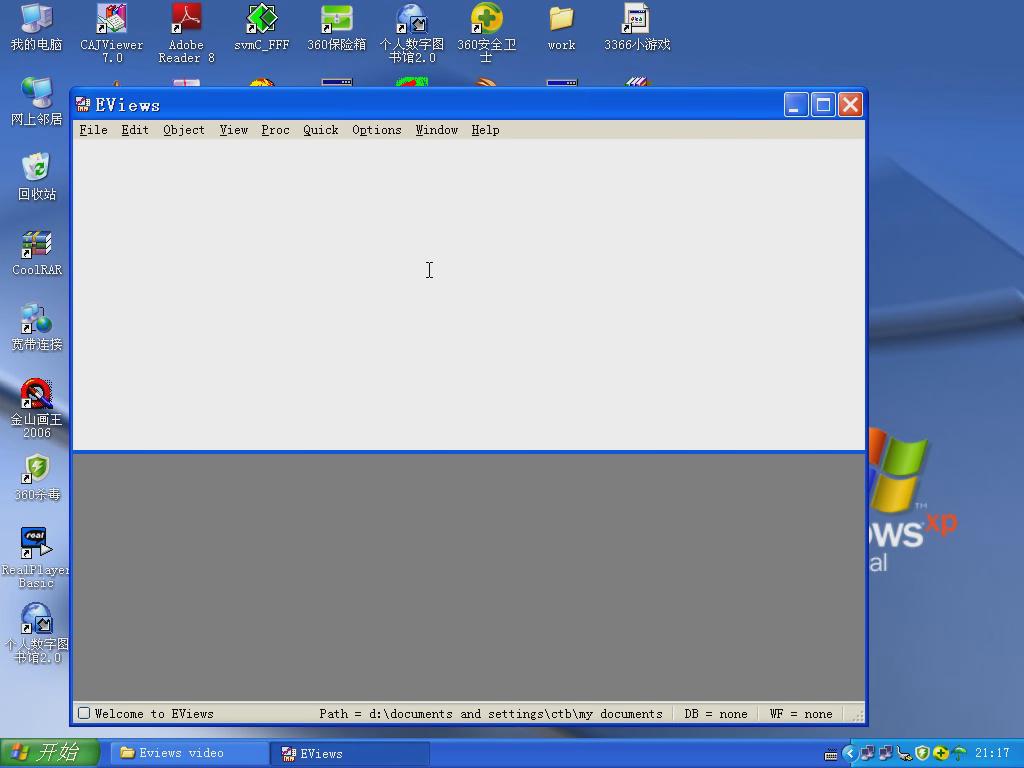The width and height of the screenshot is (1024, 768).
Task: Click the WF = none status entry
Action: pyautogui.click(x=801, y=714)
